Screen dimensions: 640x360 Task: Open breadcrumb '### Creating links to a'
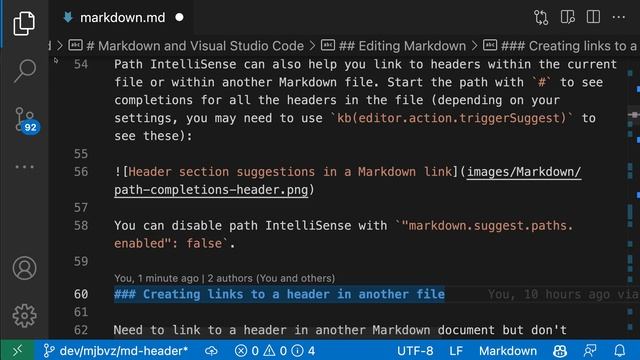tap(568, 46)
